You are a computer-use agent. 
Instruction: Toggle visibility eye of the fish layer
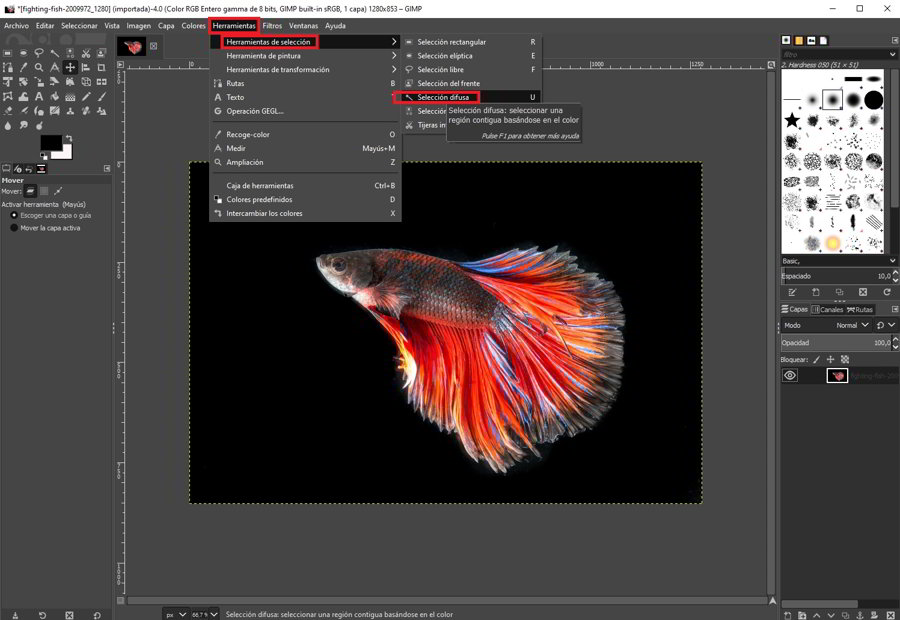click(790, 376)
